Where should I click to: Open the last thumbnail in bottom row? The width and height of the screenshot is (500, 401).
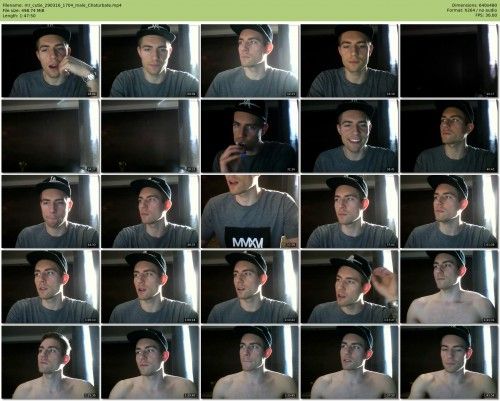(449, 362)
